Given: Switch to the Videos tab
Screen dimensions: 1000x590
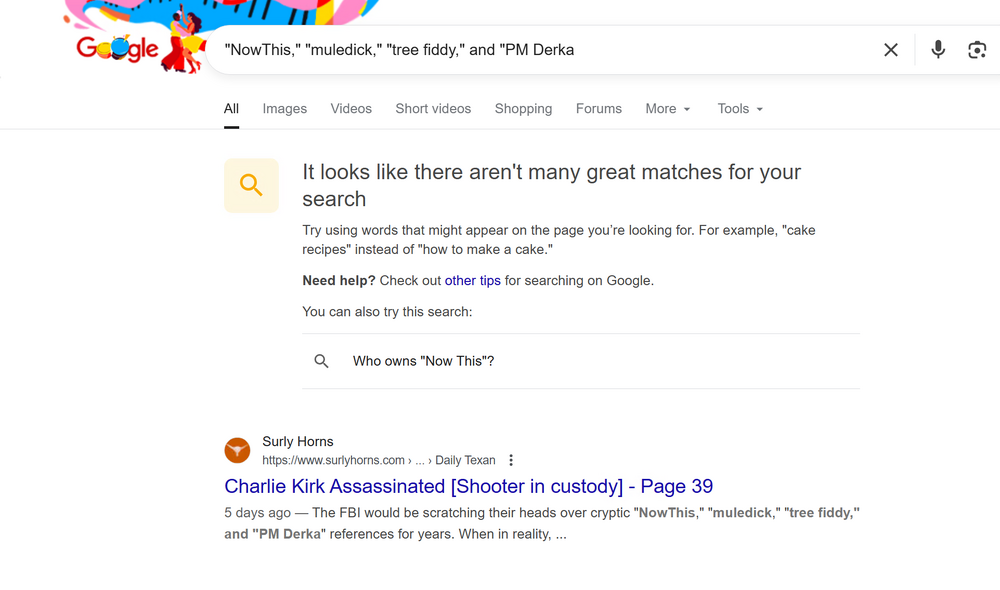Looking at the screenshot, I should pyautogui.click(x=351, y=109).
